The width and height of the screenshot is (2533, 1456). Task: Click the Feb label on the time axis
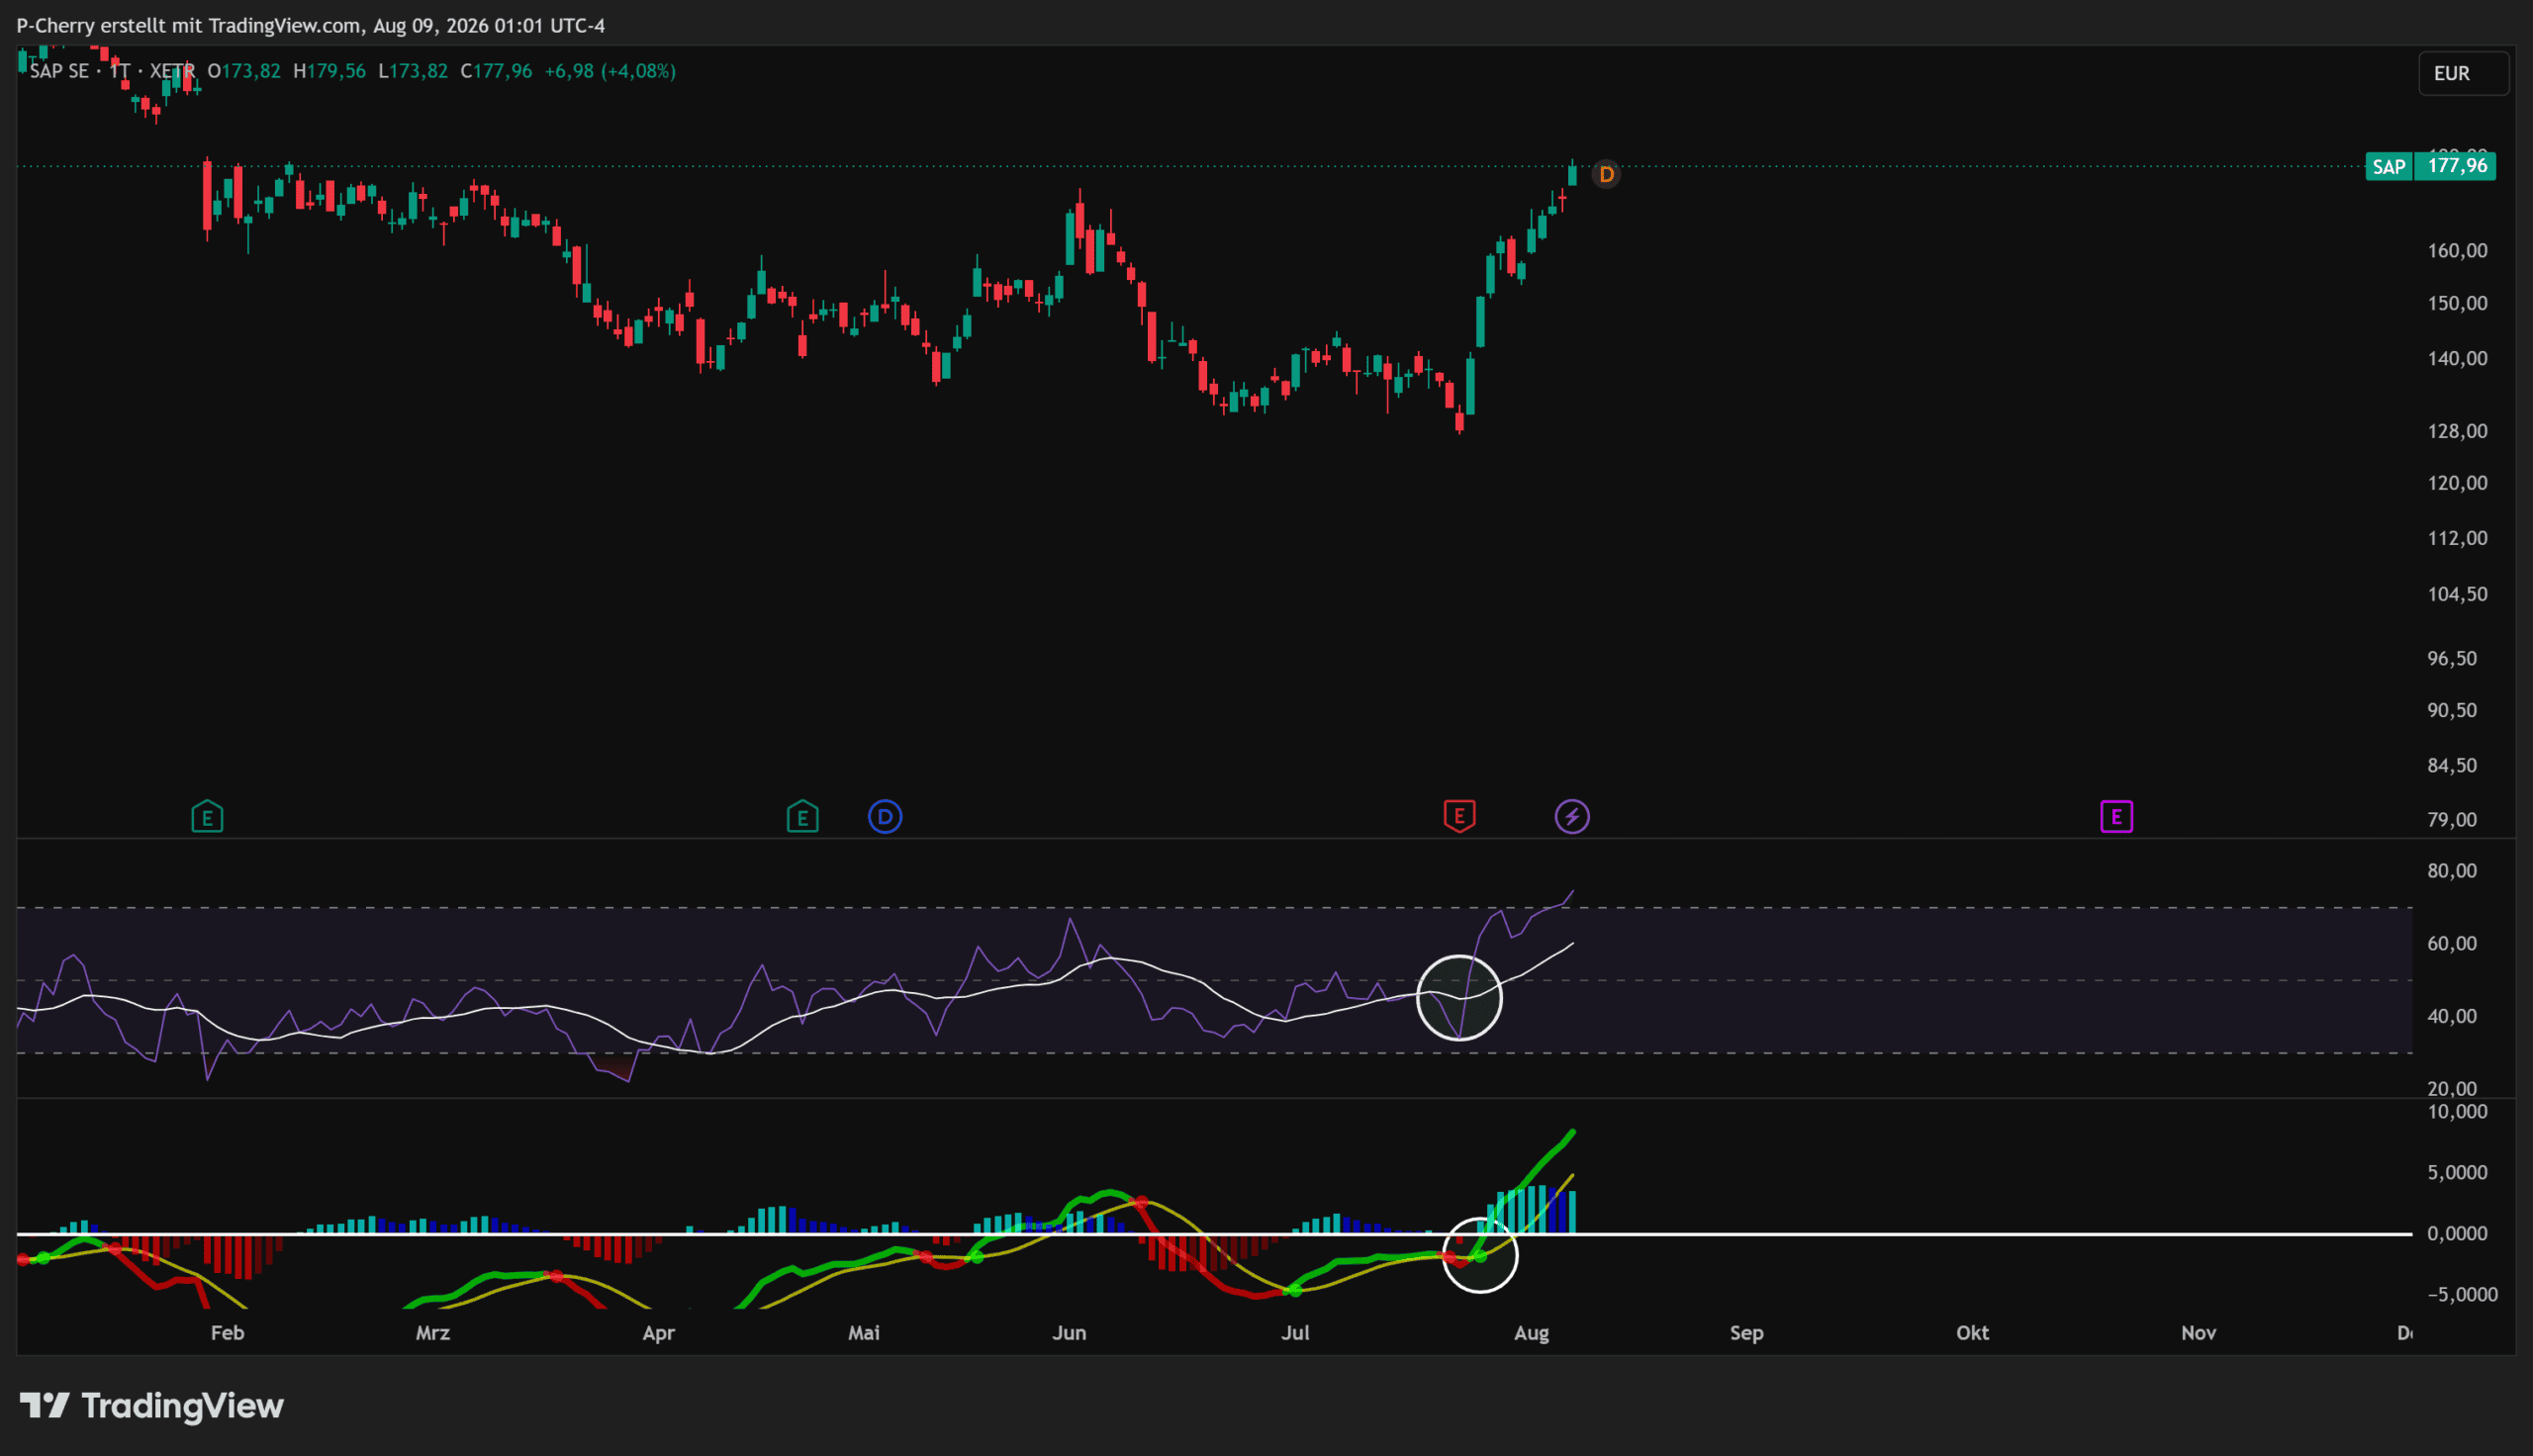click(227, 1333)
